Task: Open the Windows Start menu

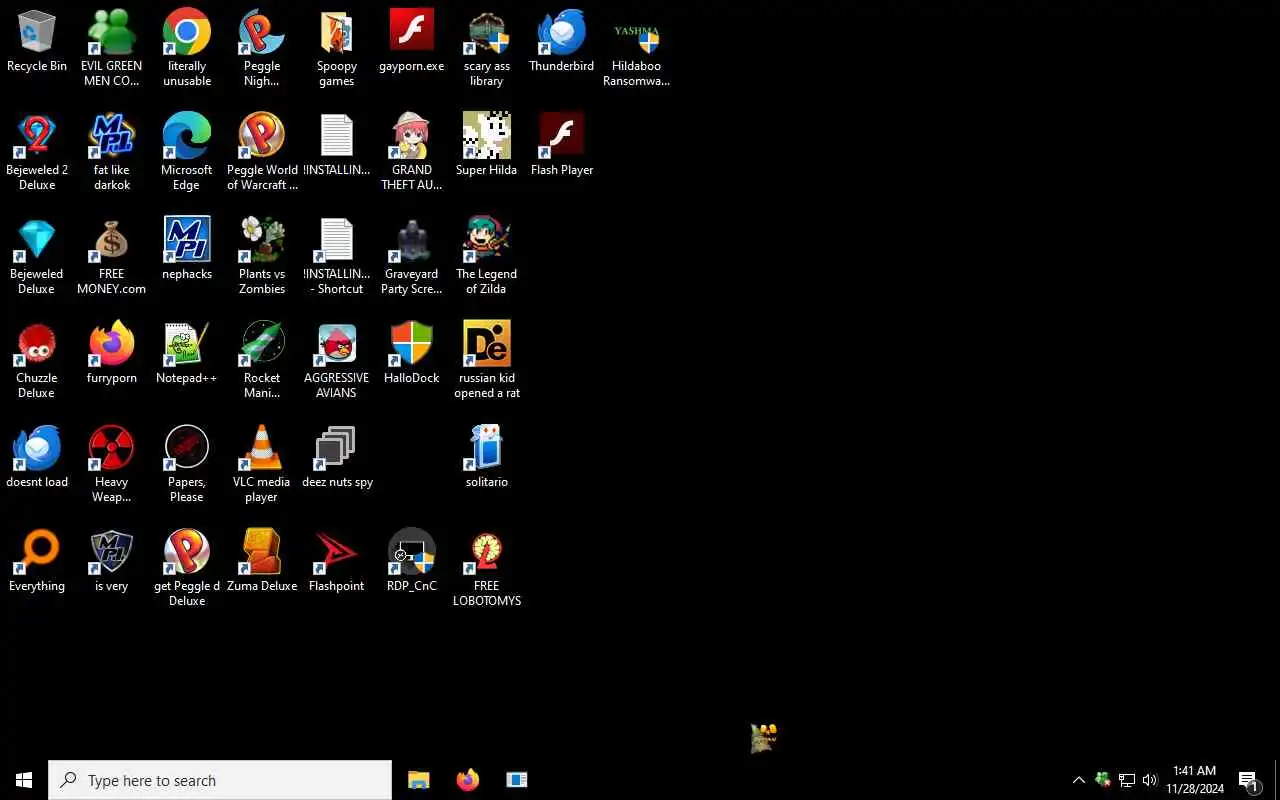Action: point(24,780)
